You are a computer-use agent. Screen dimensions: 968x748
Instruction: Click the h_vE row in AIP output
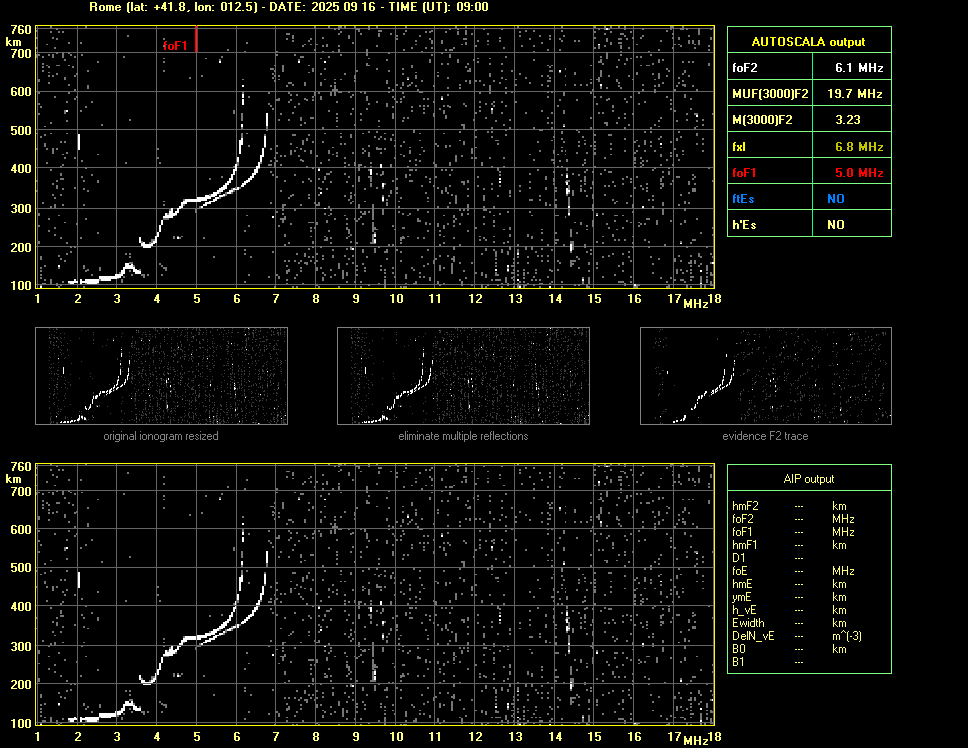coord(789,610)
